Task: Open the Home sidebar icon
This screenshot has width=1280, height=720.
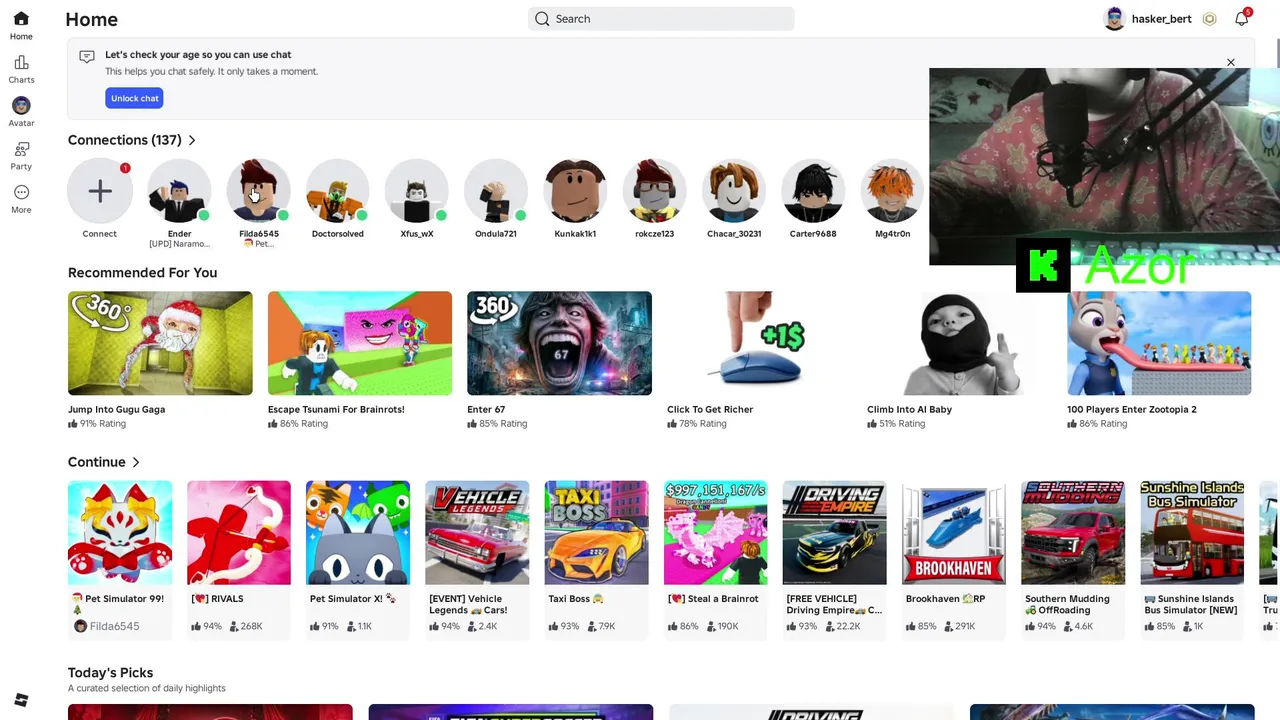Action: (21, 19)
